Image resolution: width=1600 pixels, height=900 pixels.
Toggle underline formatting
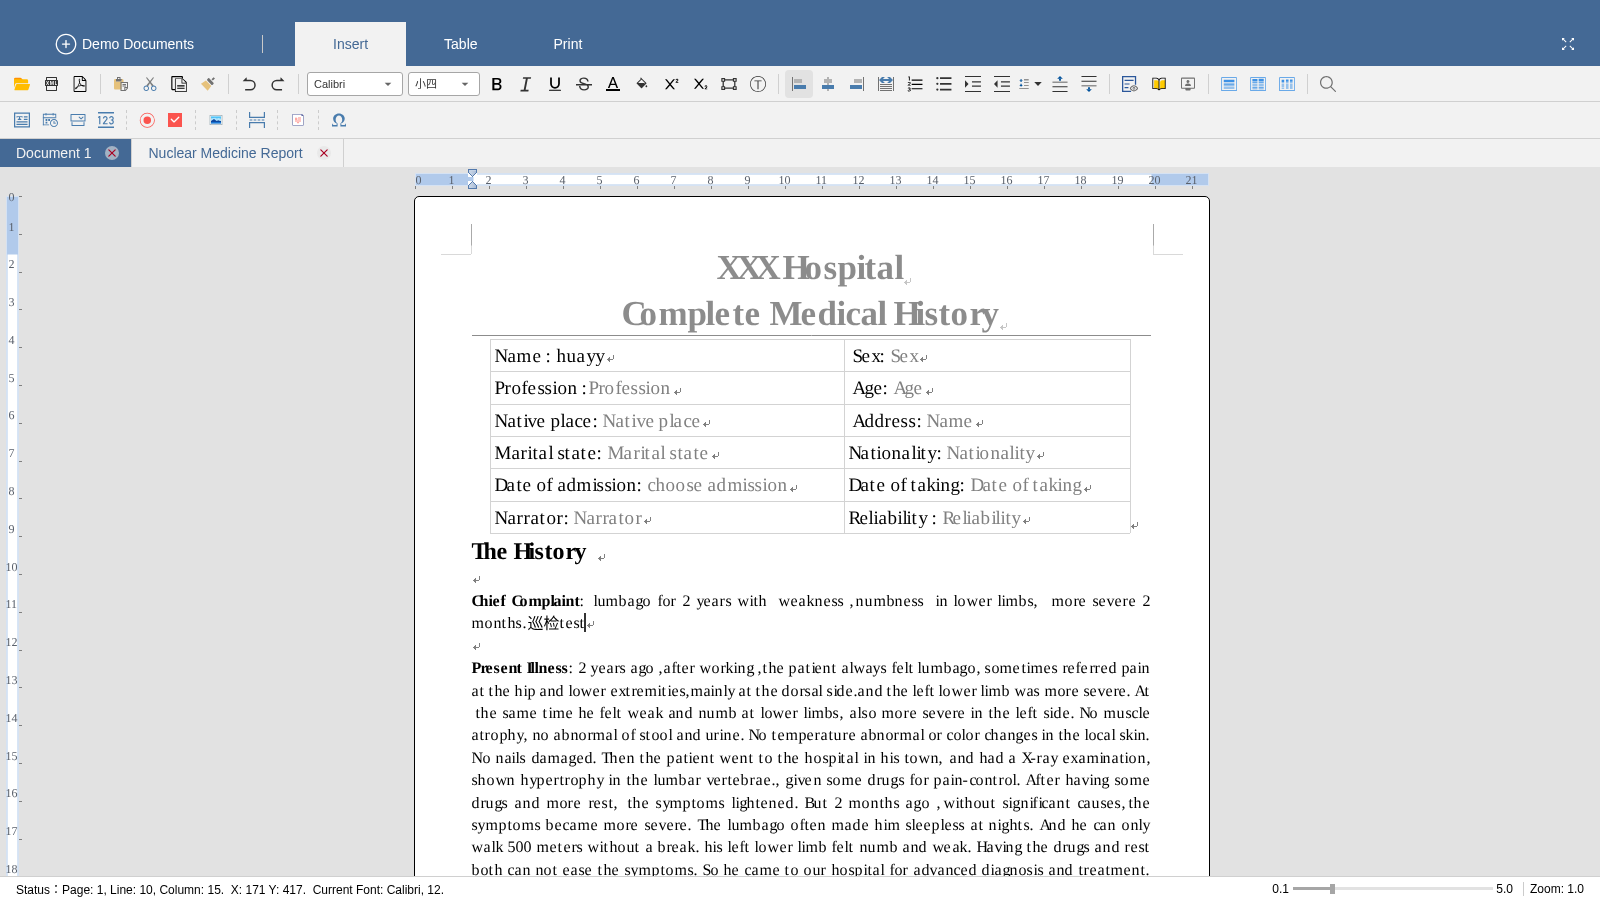[x=555, y=84]
